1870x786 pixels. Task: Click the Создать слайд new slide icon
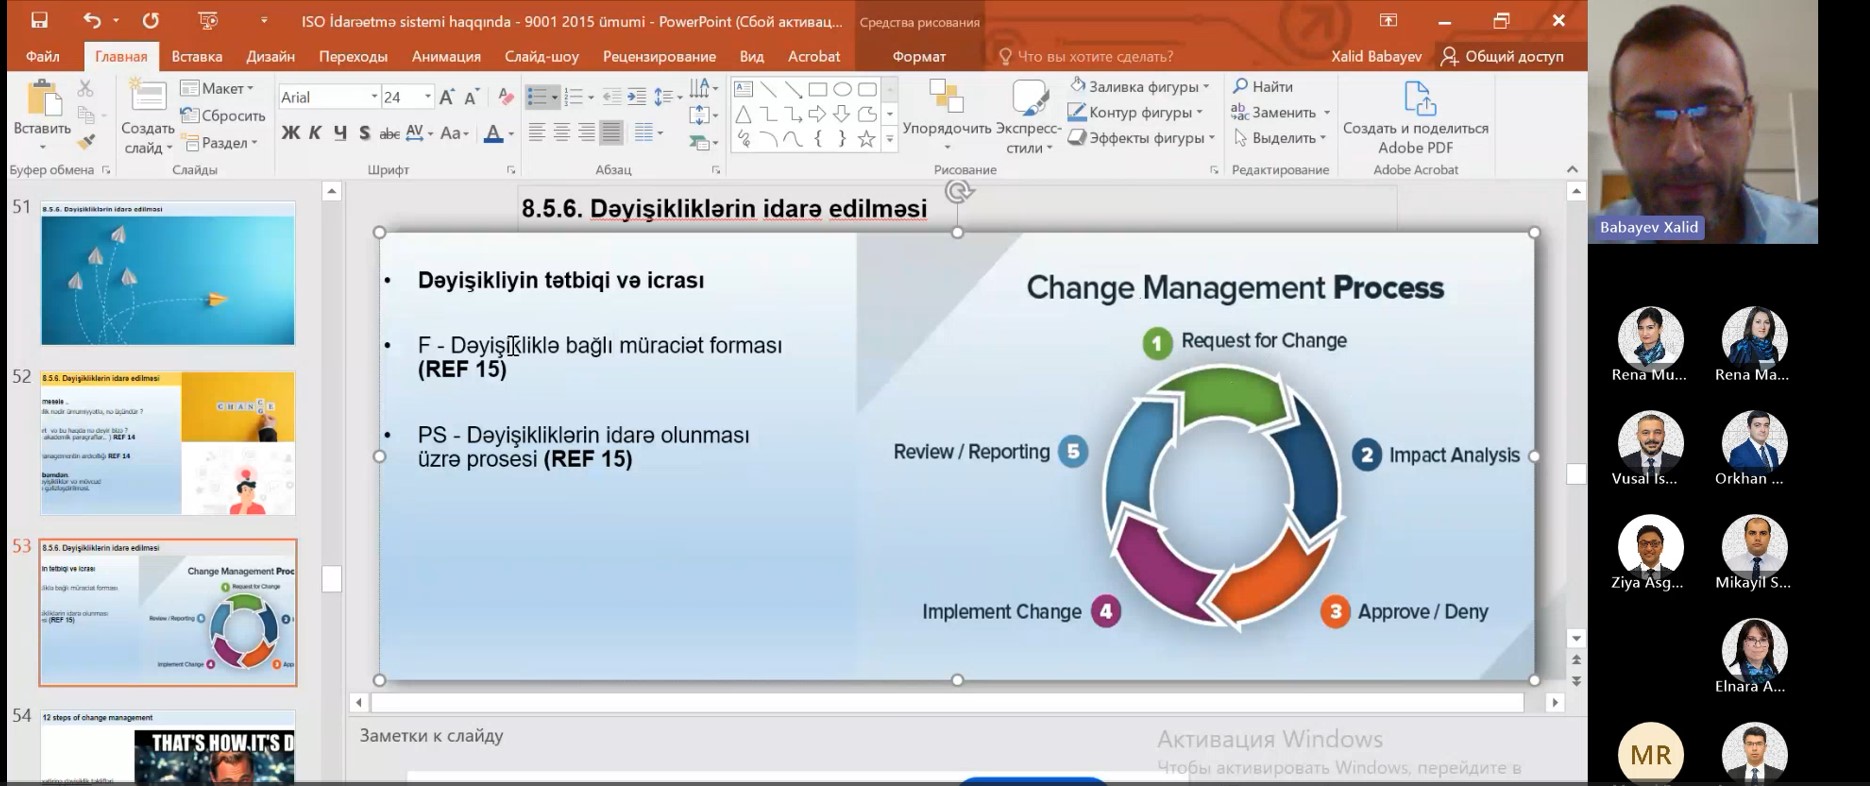148,100
